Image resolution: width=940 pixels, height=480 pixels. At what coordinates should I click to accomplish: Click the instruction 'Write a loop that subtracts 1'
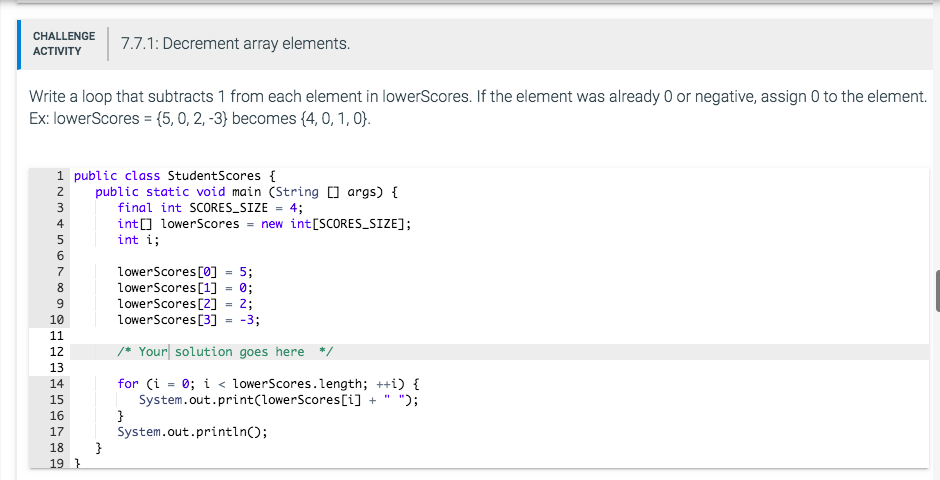pos(126,96)
